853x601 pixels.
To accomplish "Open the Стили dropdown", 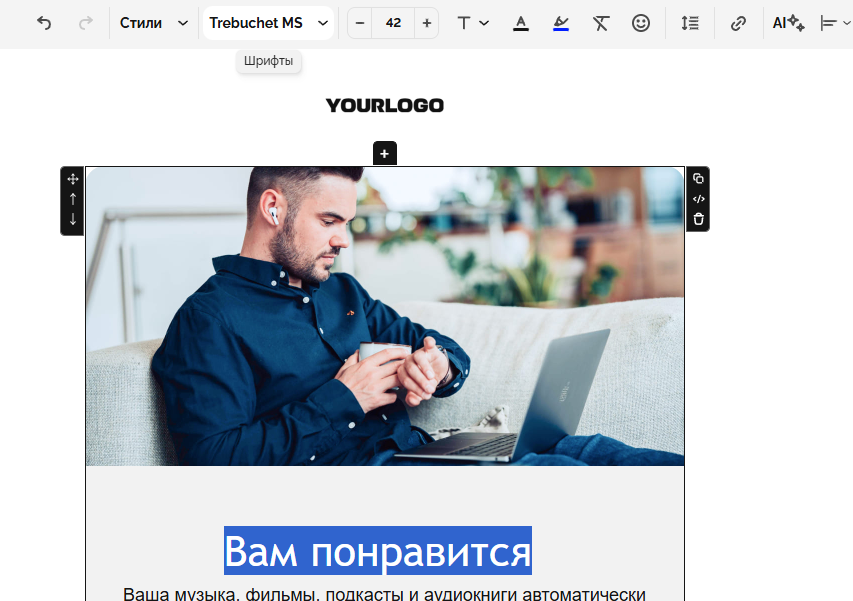I will coord(153,23).
